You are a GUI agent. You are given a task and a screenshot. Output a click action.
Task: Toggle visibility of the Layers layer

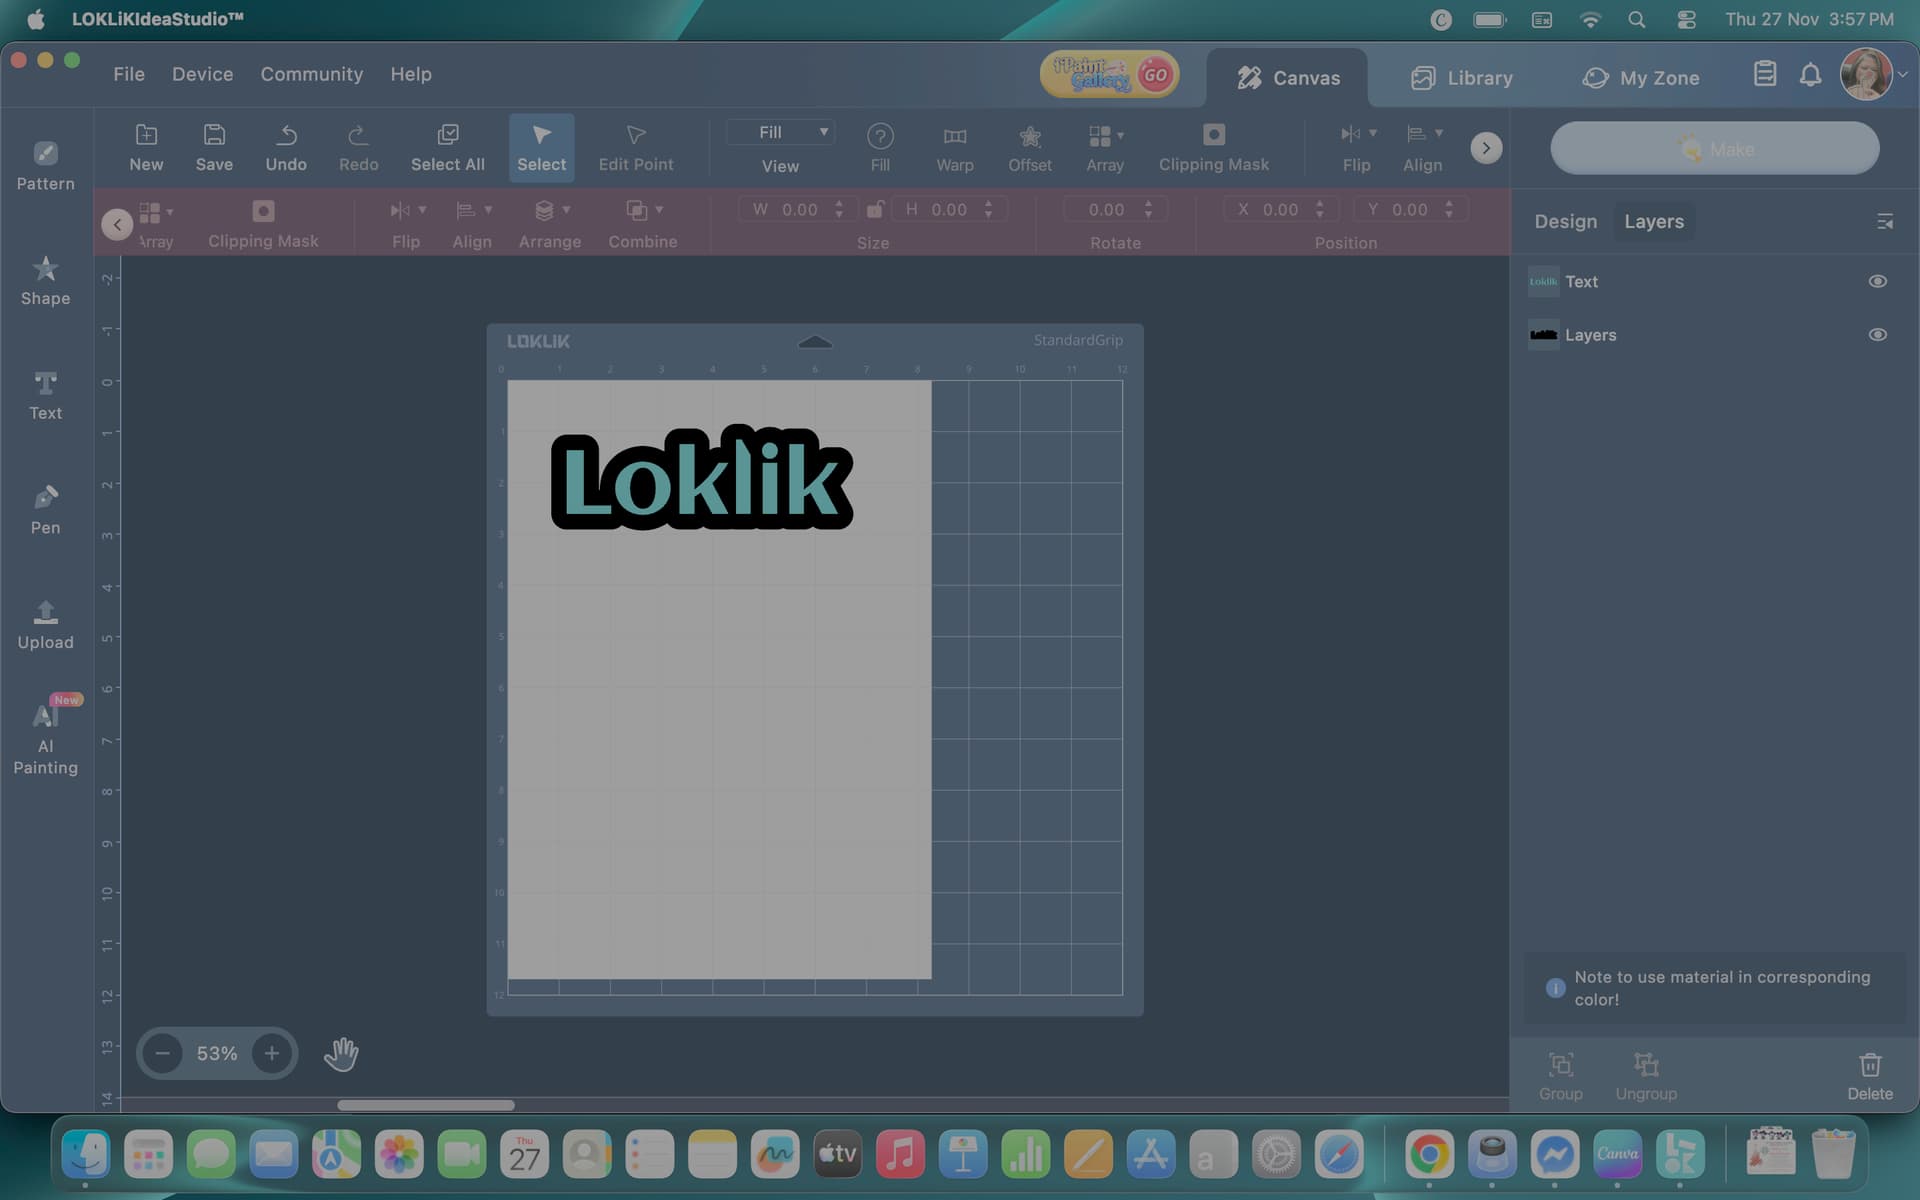pos(1877,335)
